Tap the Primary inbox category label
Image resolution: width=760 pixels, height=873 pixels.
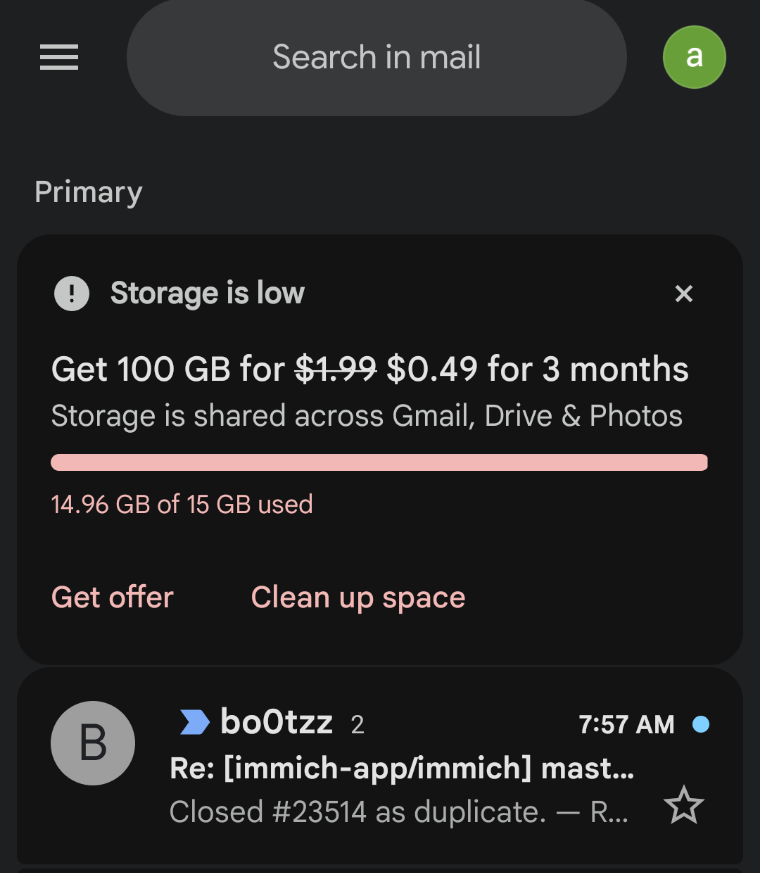click(x=88, y=192)
